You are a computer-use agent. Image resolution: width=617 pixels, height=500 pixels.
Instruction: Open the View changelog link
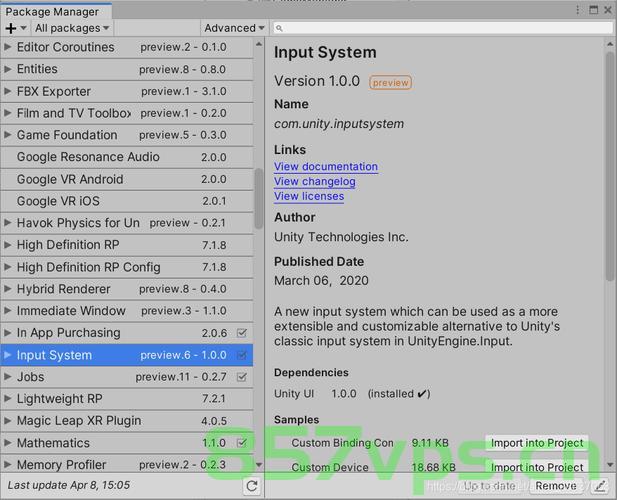[315, 182]
